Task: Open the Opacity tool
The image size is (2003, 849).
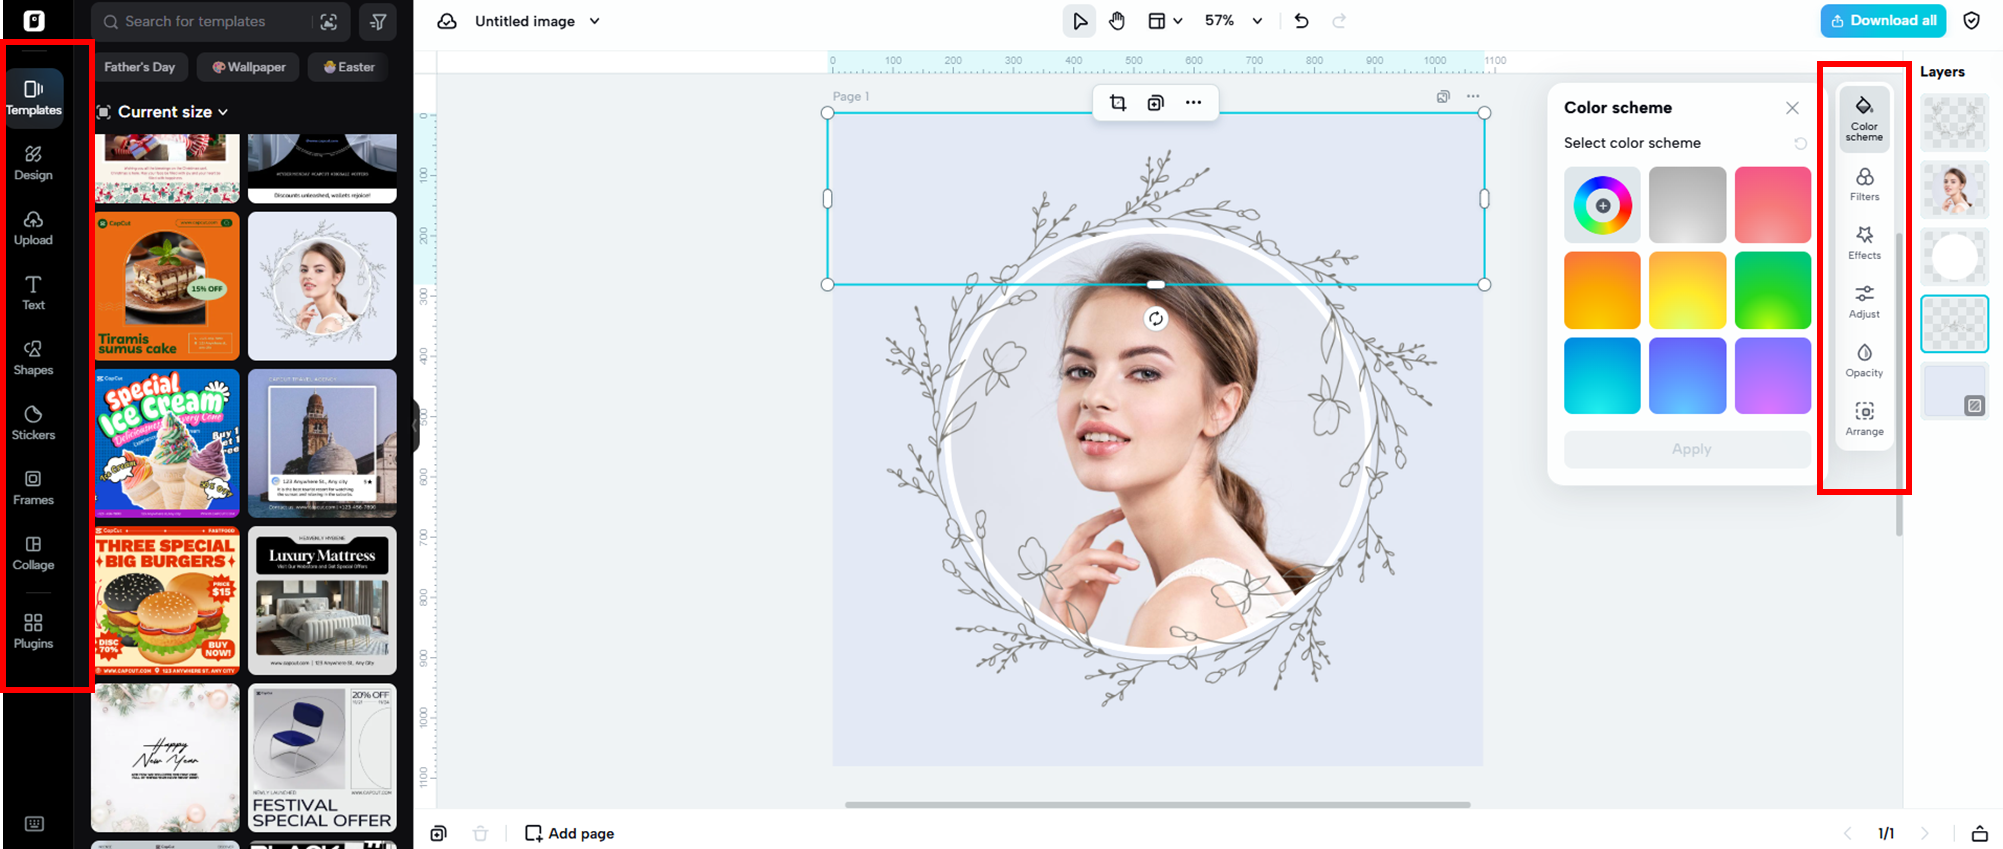Action: (1864, 361)
